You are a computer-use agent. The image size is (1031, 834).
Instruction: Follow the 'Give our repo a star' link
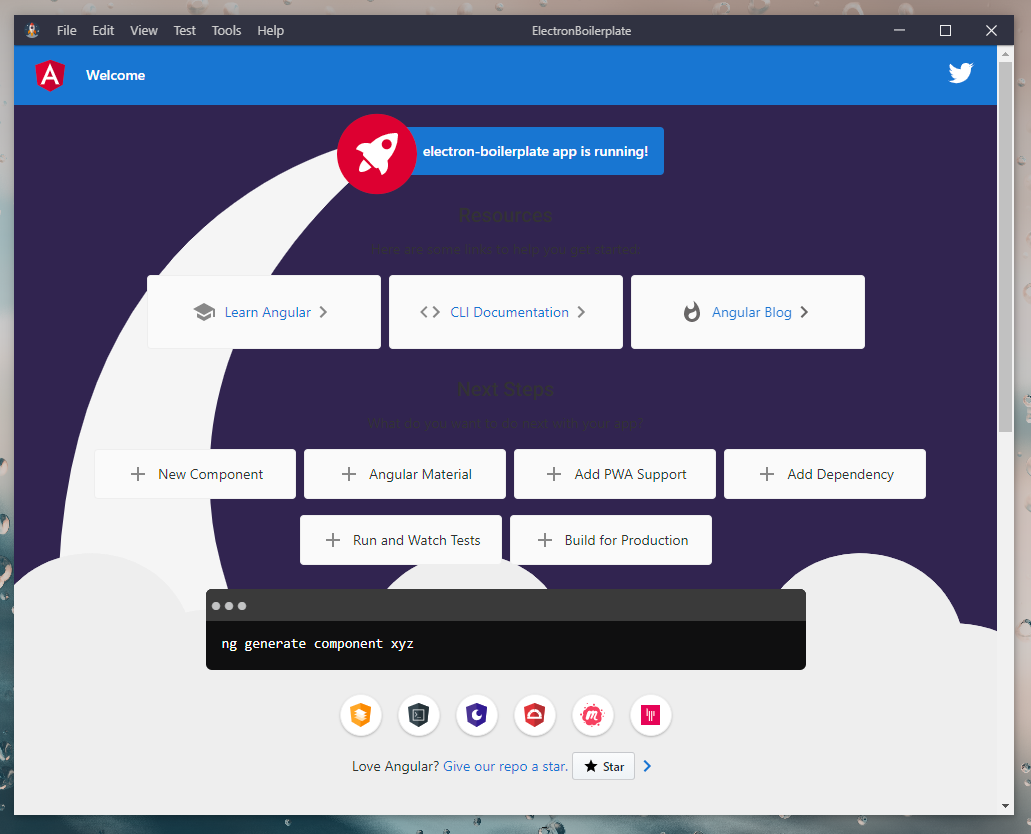click(505, 766)
